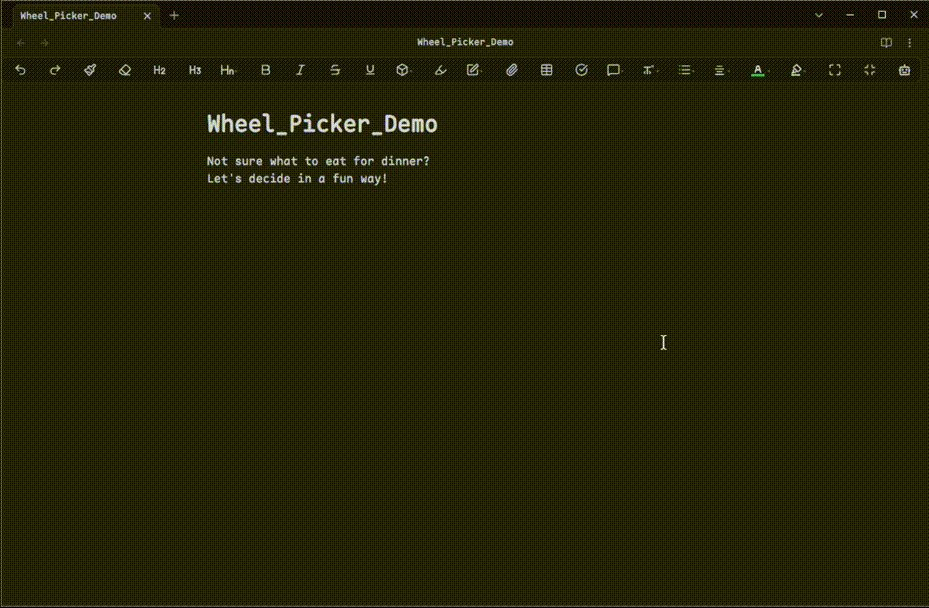
Task: Click the shrink/collapse arrows icon
Action: tap(870, 70)
